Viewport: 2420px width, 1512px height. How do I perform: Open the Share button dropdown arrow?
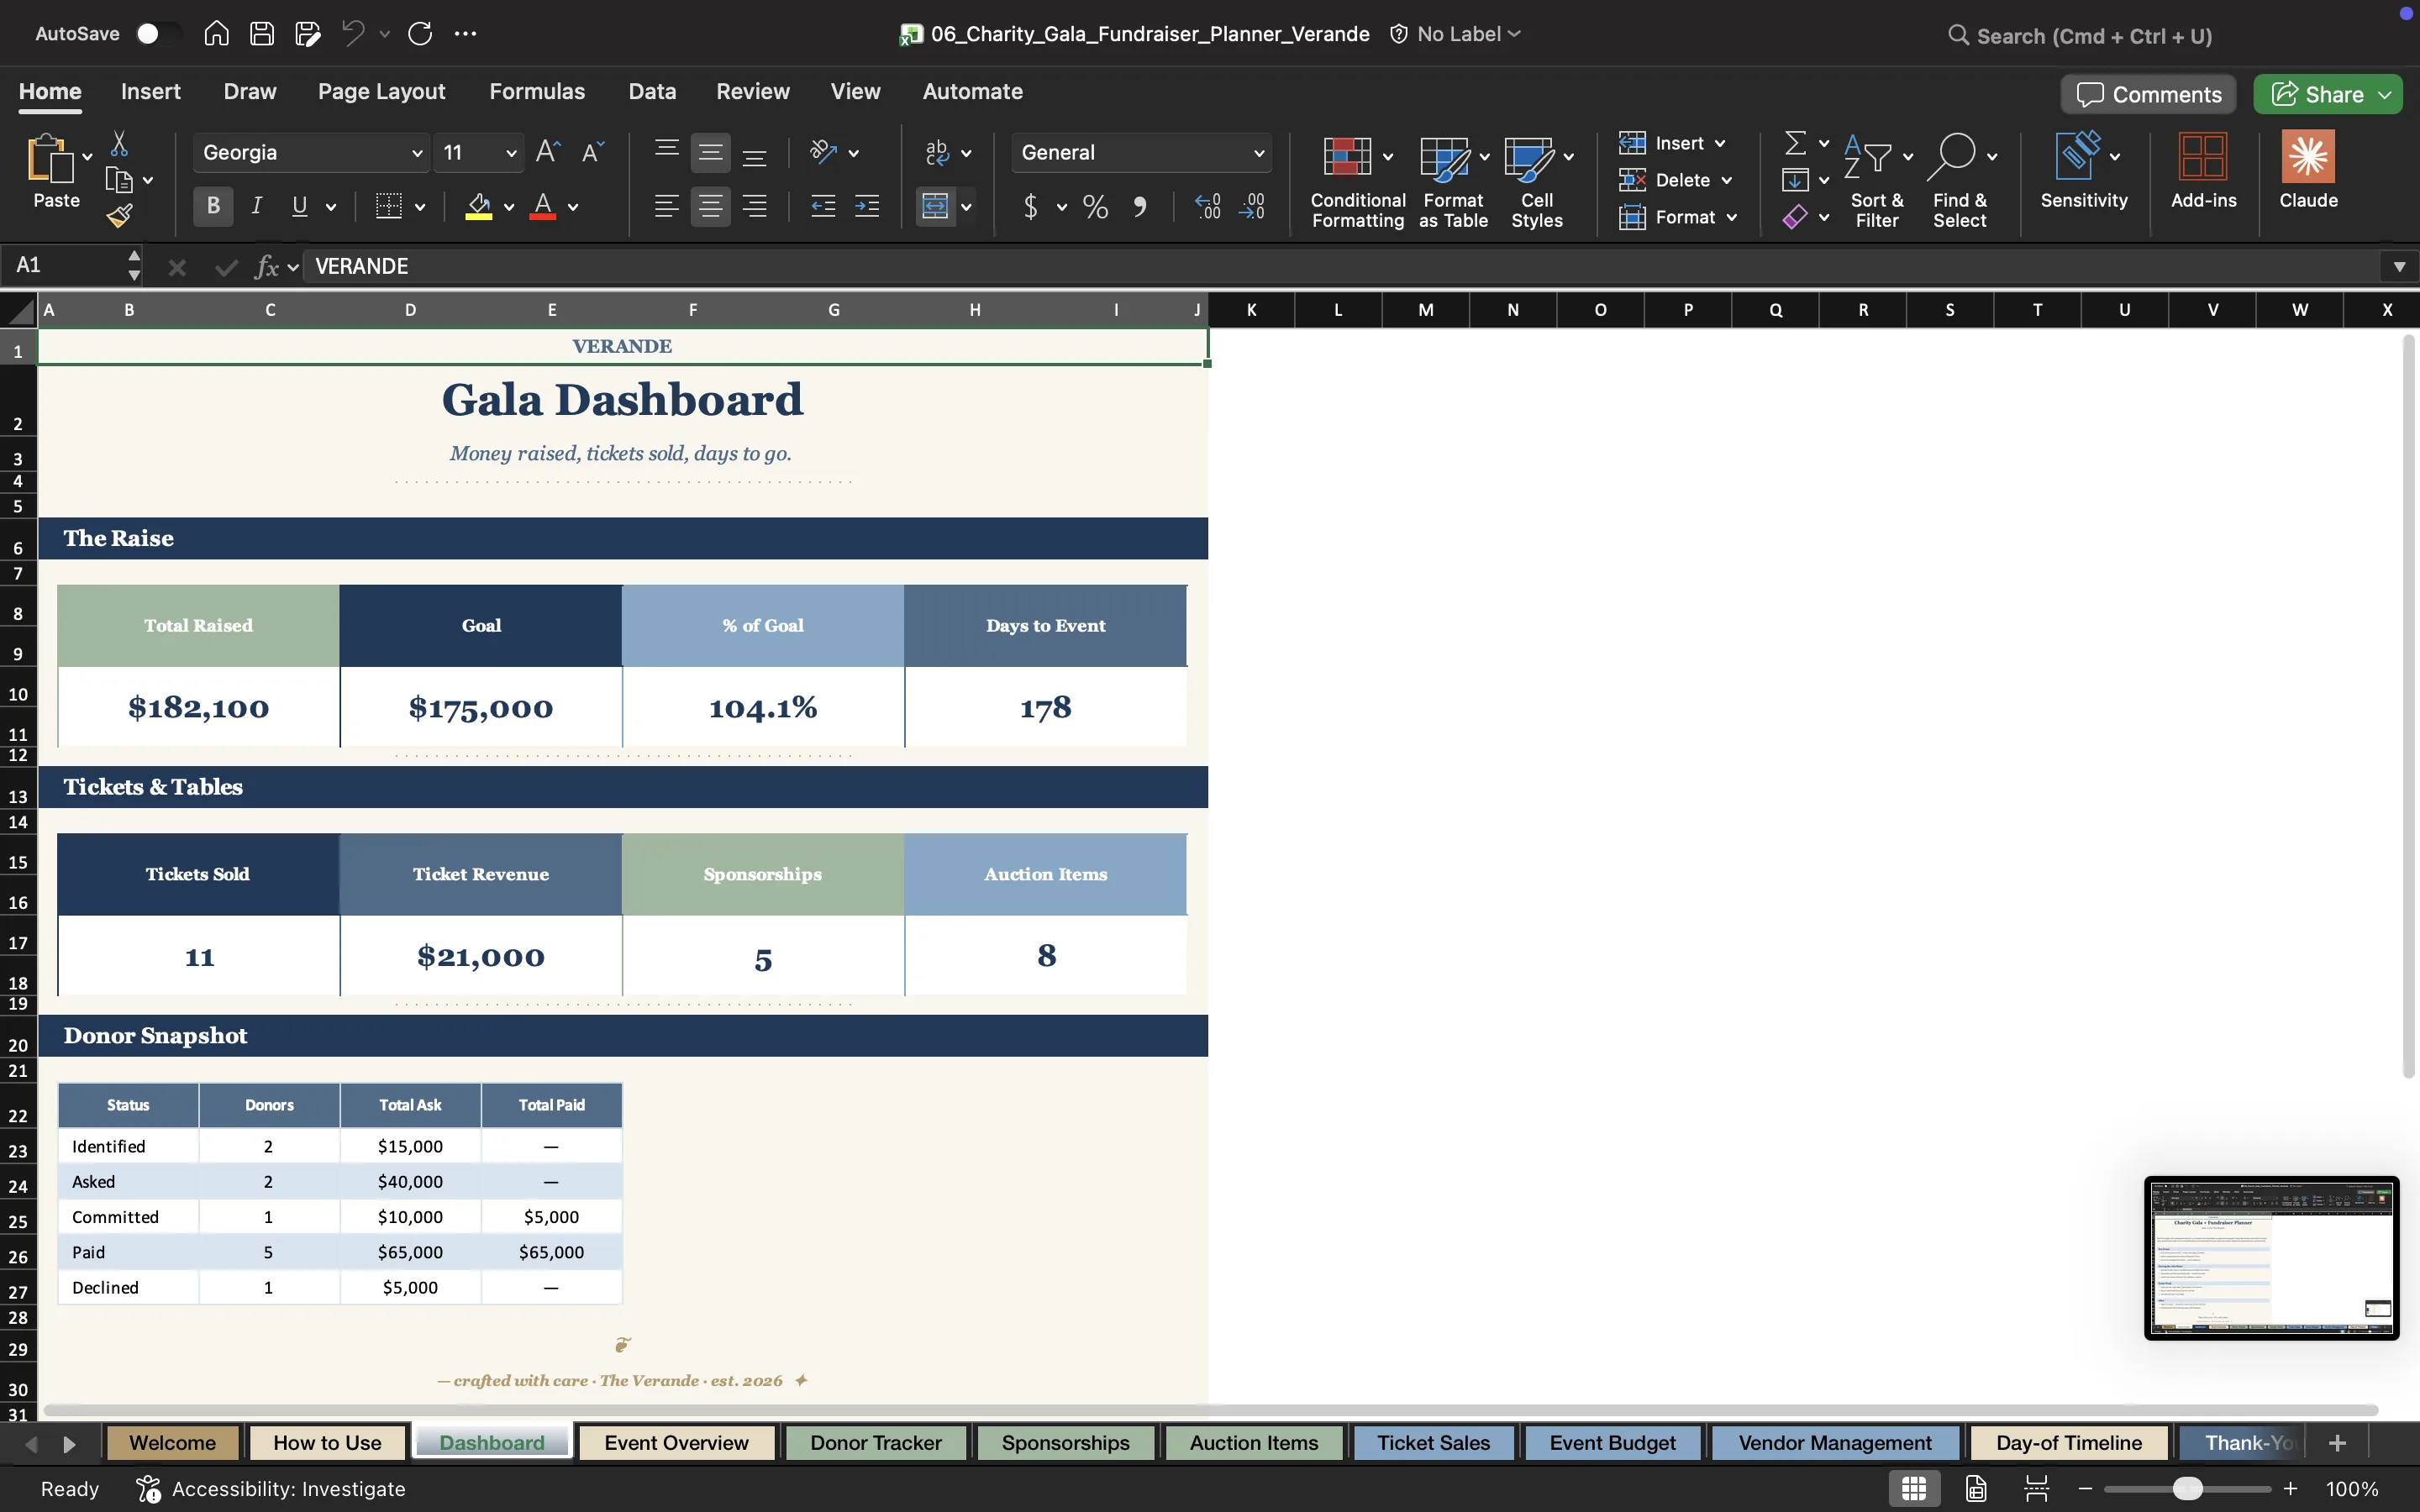(x=2386, y=95)
